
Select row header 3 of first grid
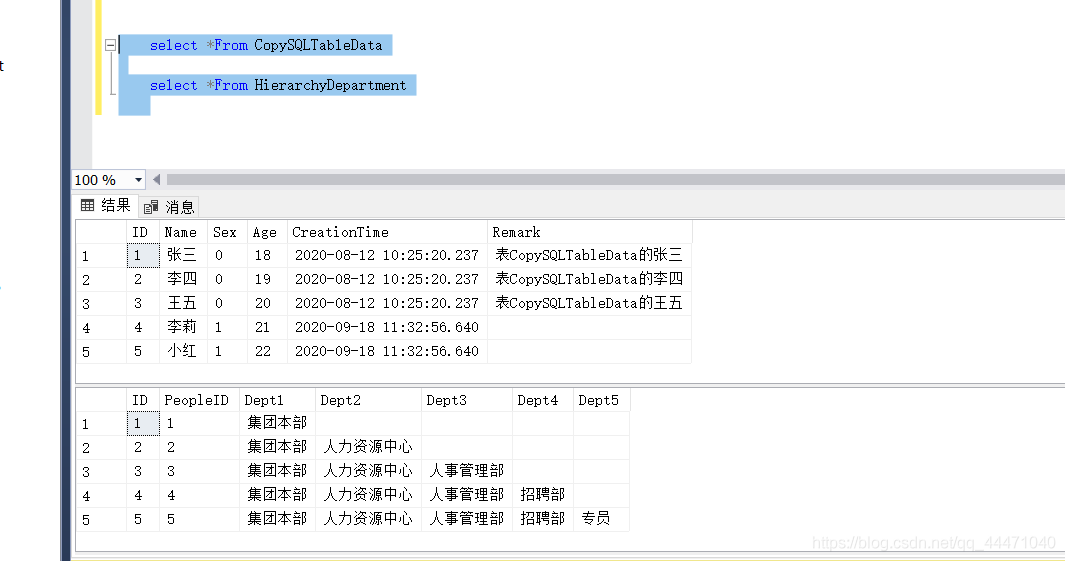tap(101, 304)
